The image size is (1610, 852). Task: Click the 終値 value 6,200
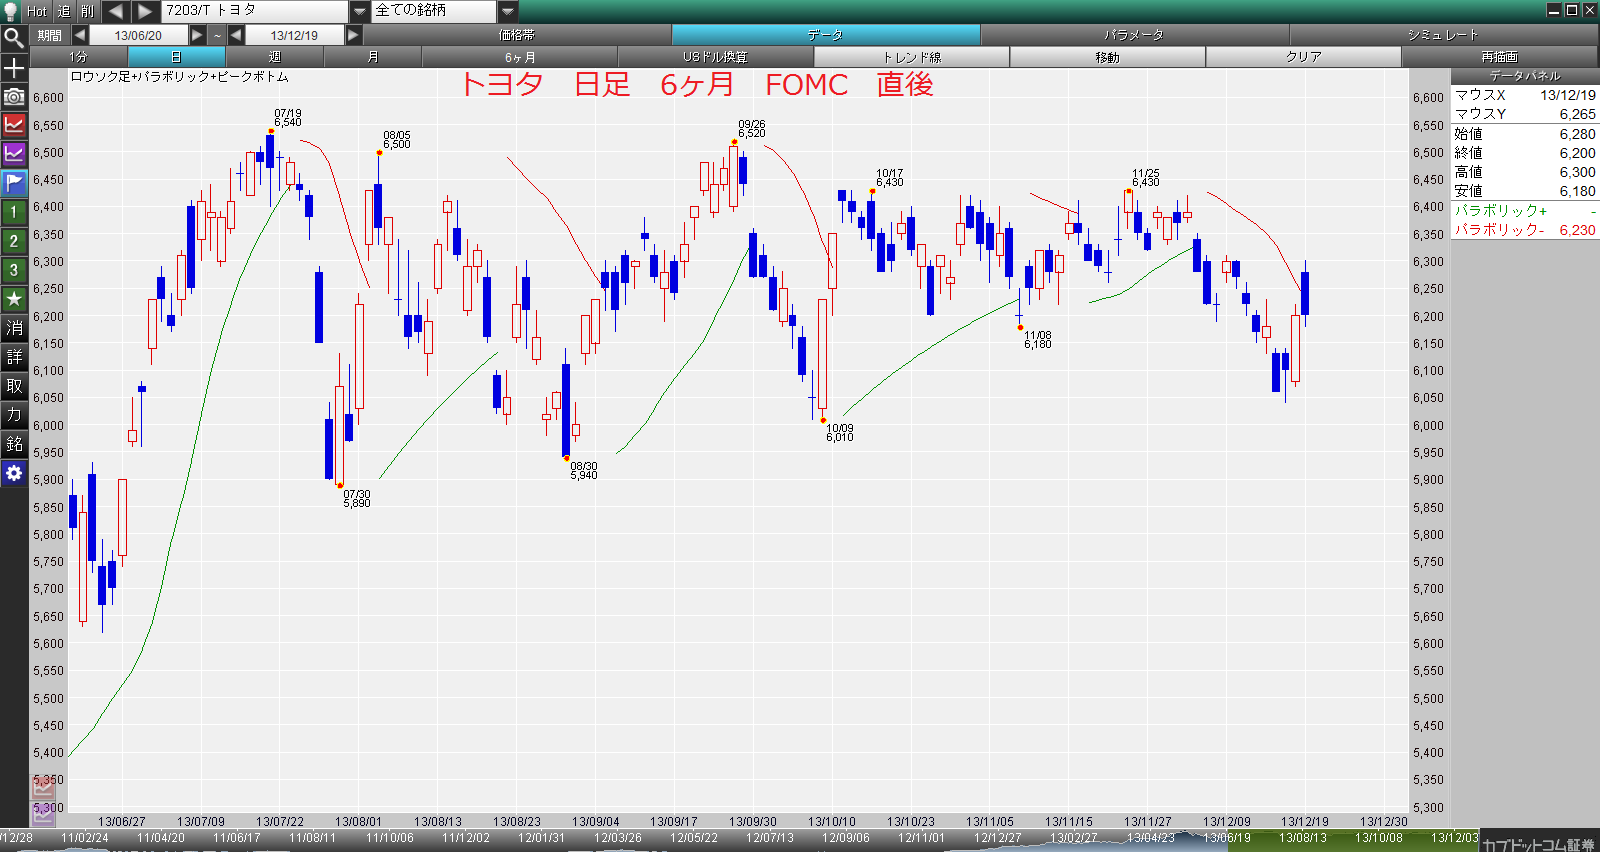1577,153
